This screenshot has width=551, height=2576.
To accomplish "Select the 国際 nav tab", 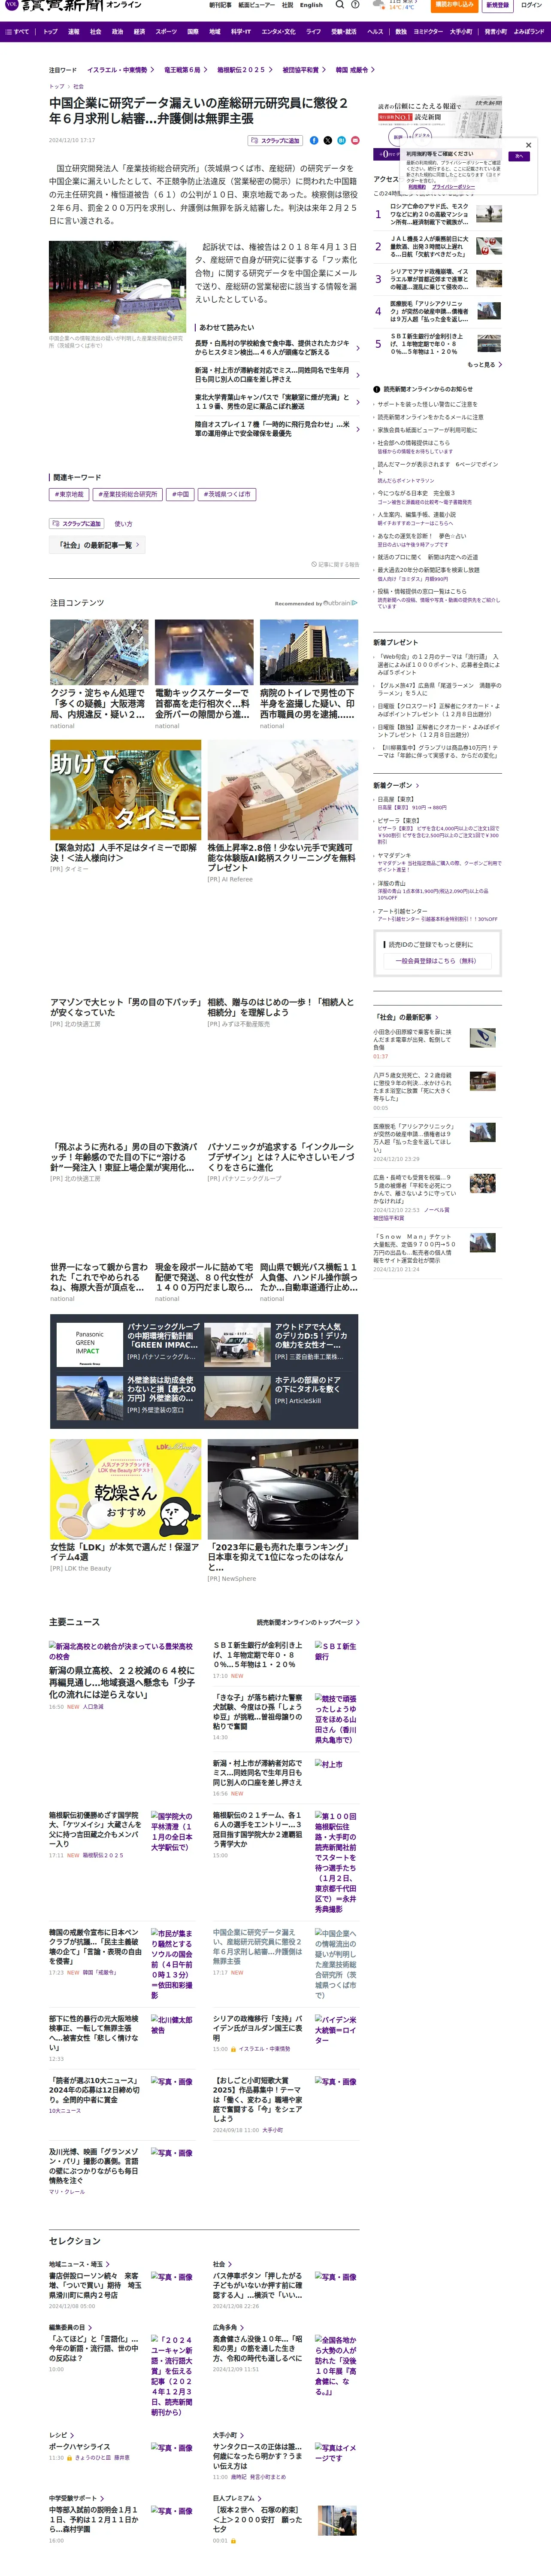I will click(193, 32).
